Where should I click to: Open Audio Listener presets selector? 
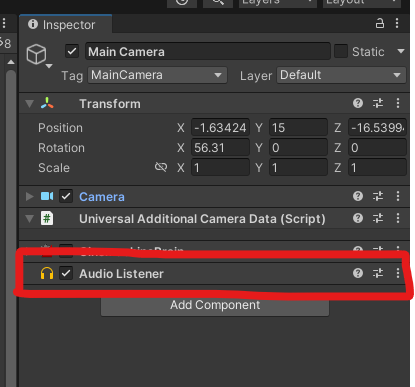point(378,273)
